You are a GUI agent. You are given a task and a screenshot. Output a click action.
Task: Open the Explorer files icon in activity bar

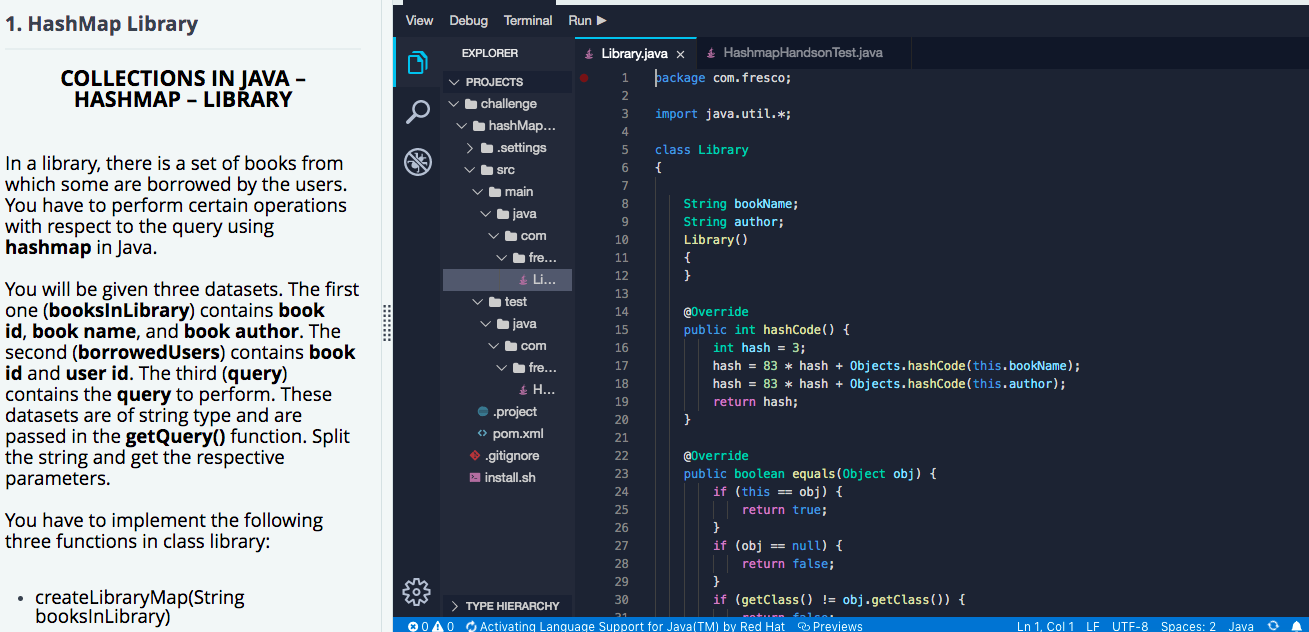coord(417,64)
